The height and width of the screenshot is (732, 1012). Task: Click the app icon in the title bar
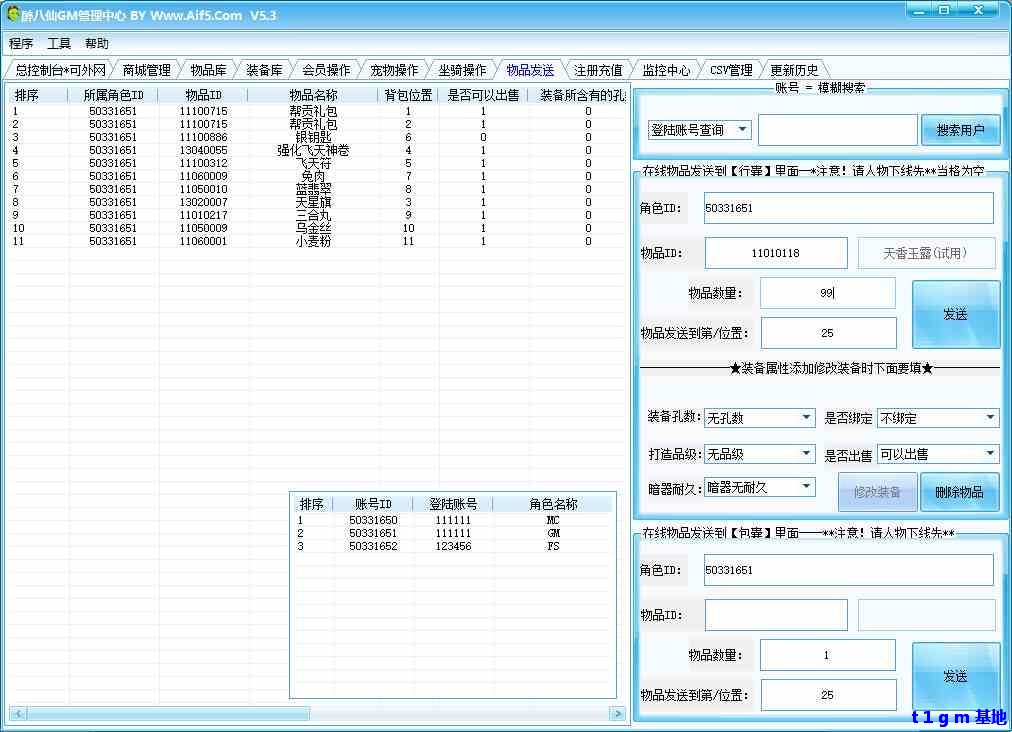tap(13, 14)
